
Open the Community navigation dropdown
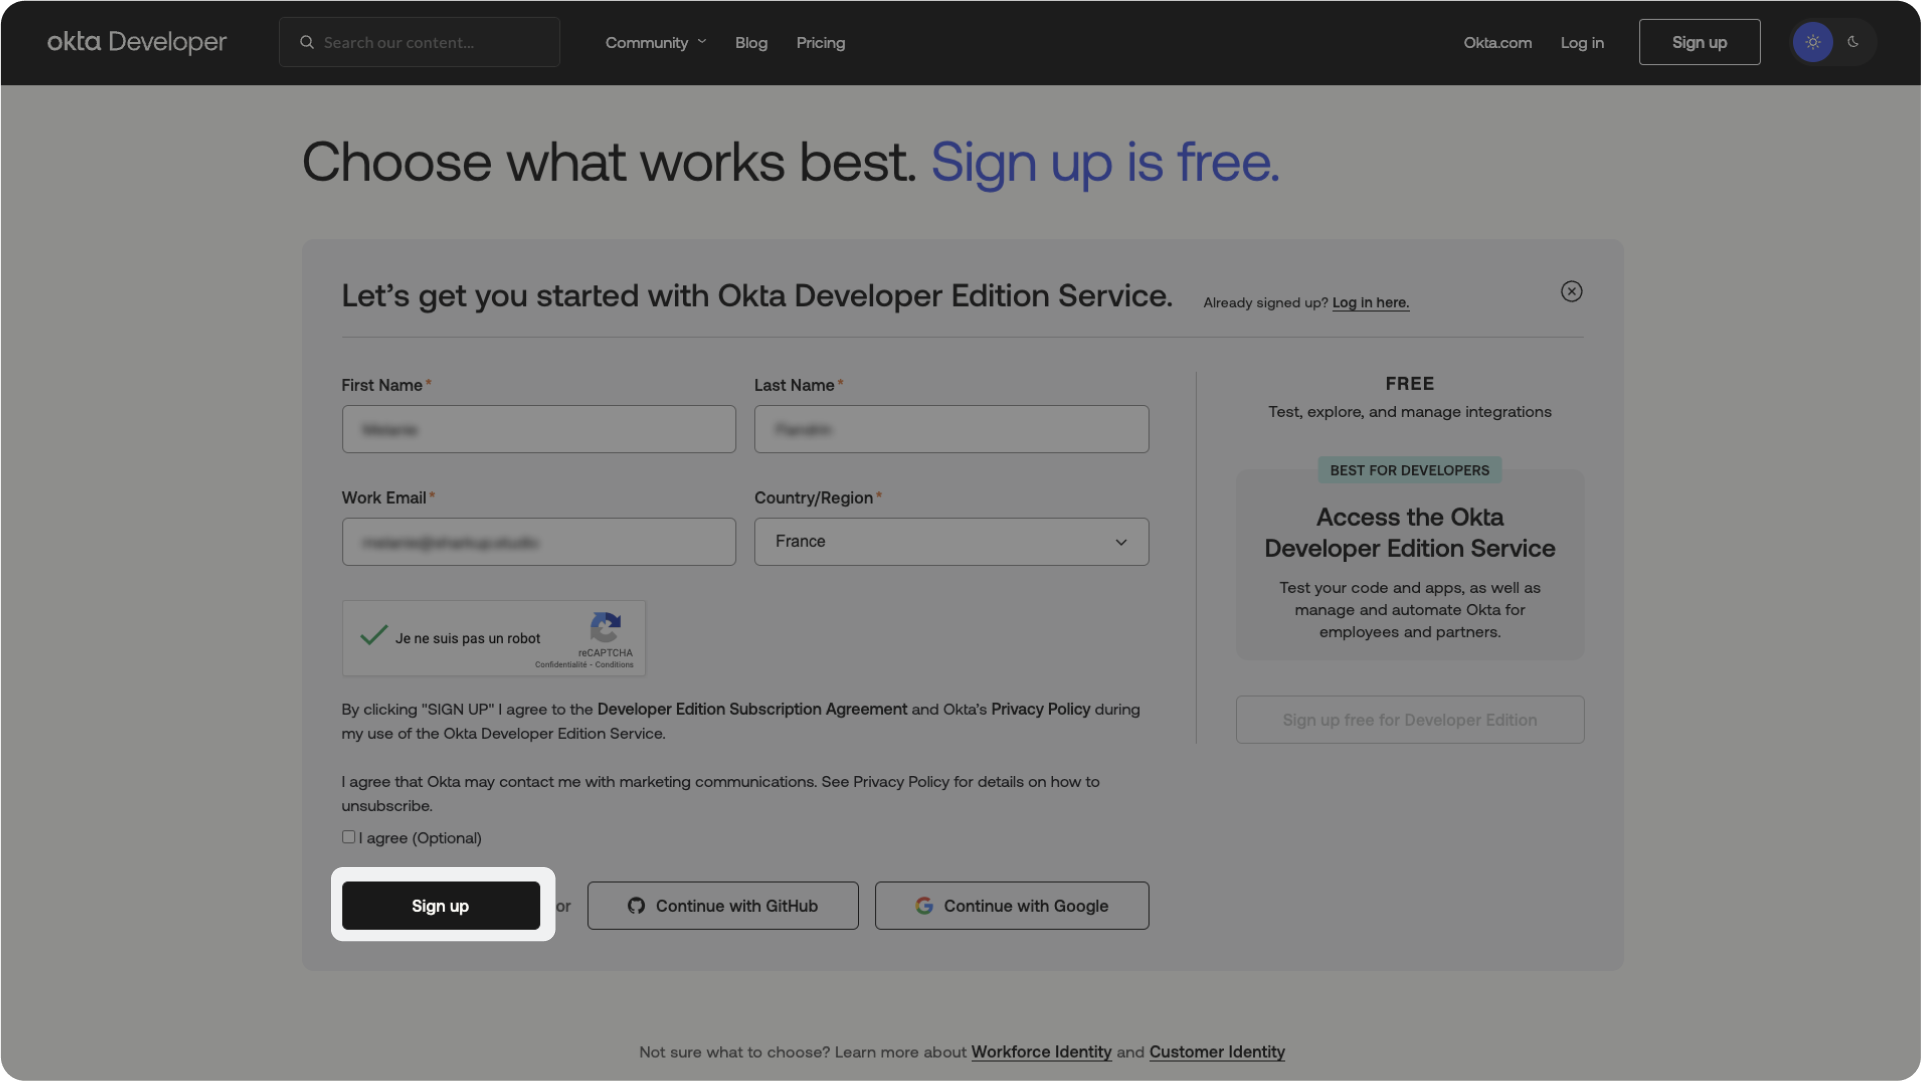tap(654, 42)
